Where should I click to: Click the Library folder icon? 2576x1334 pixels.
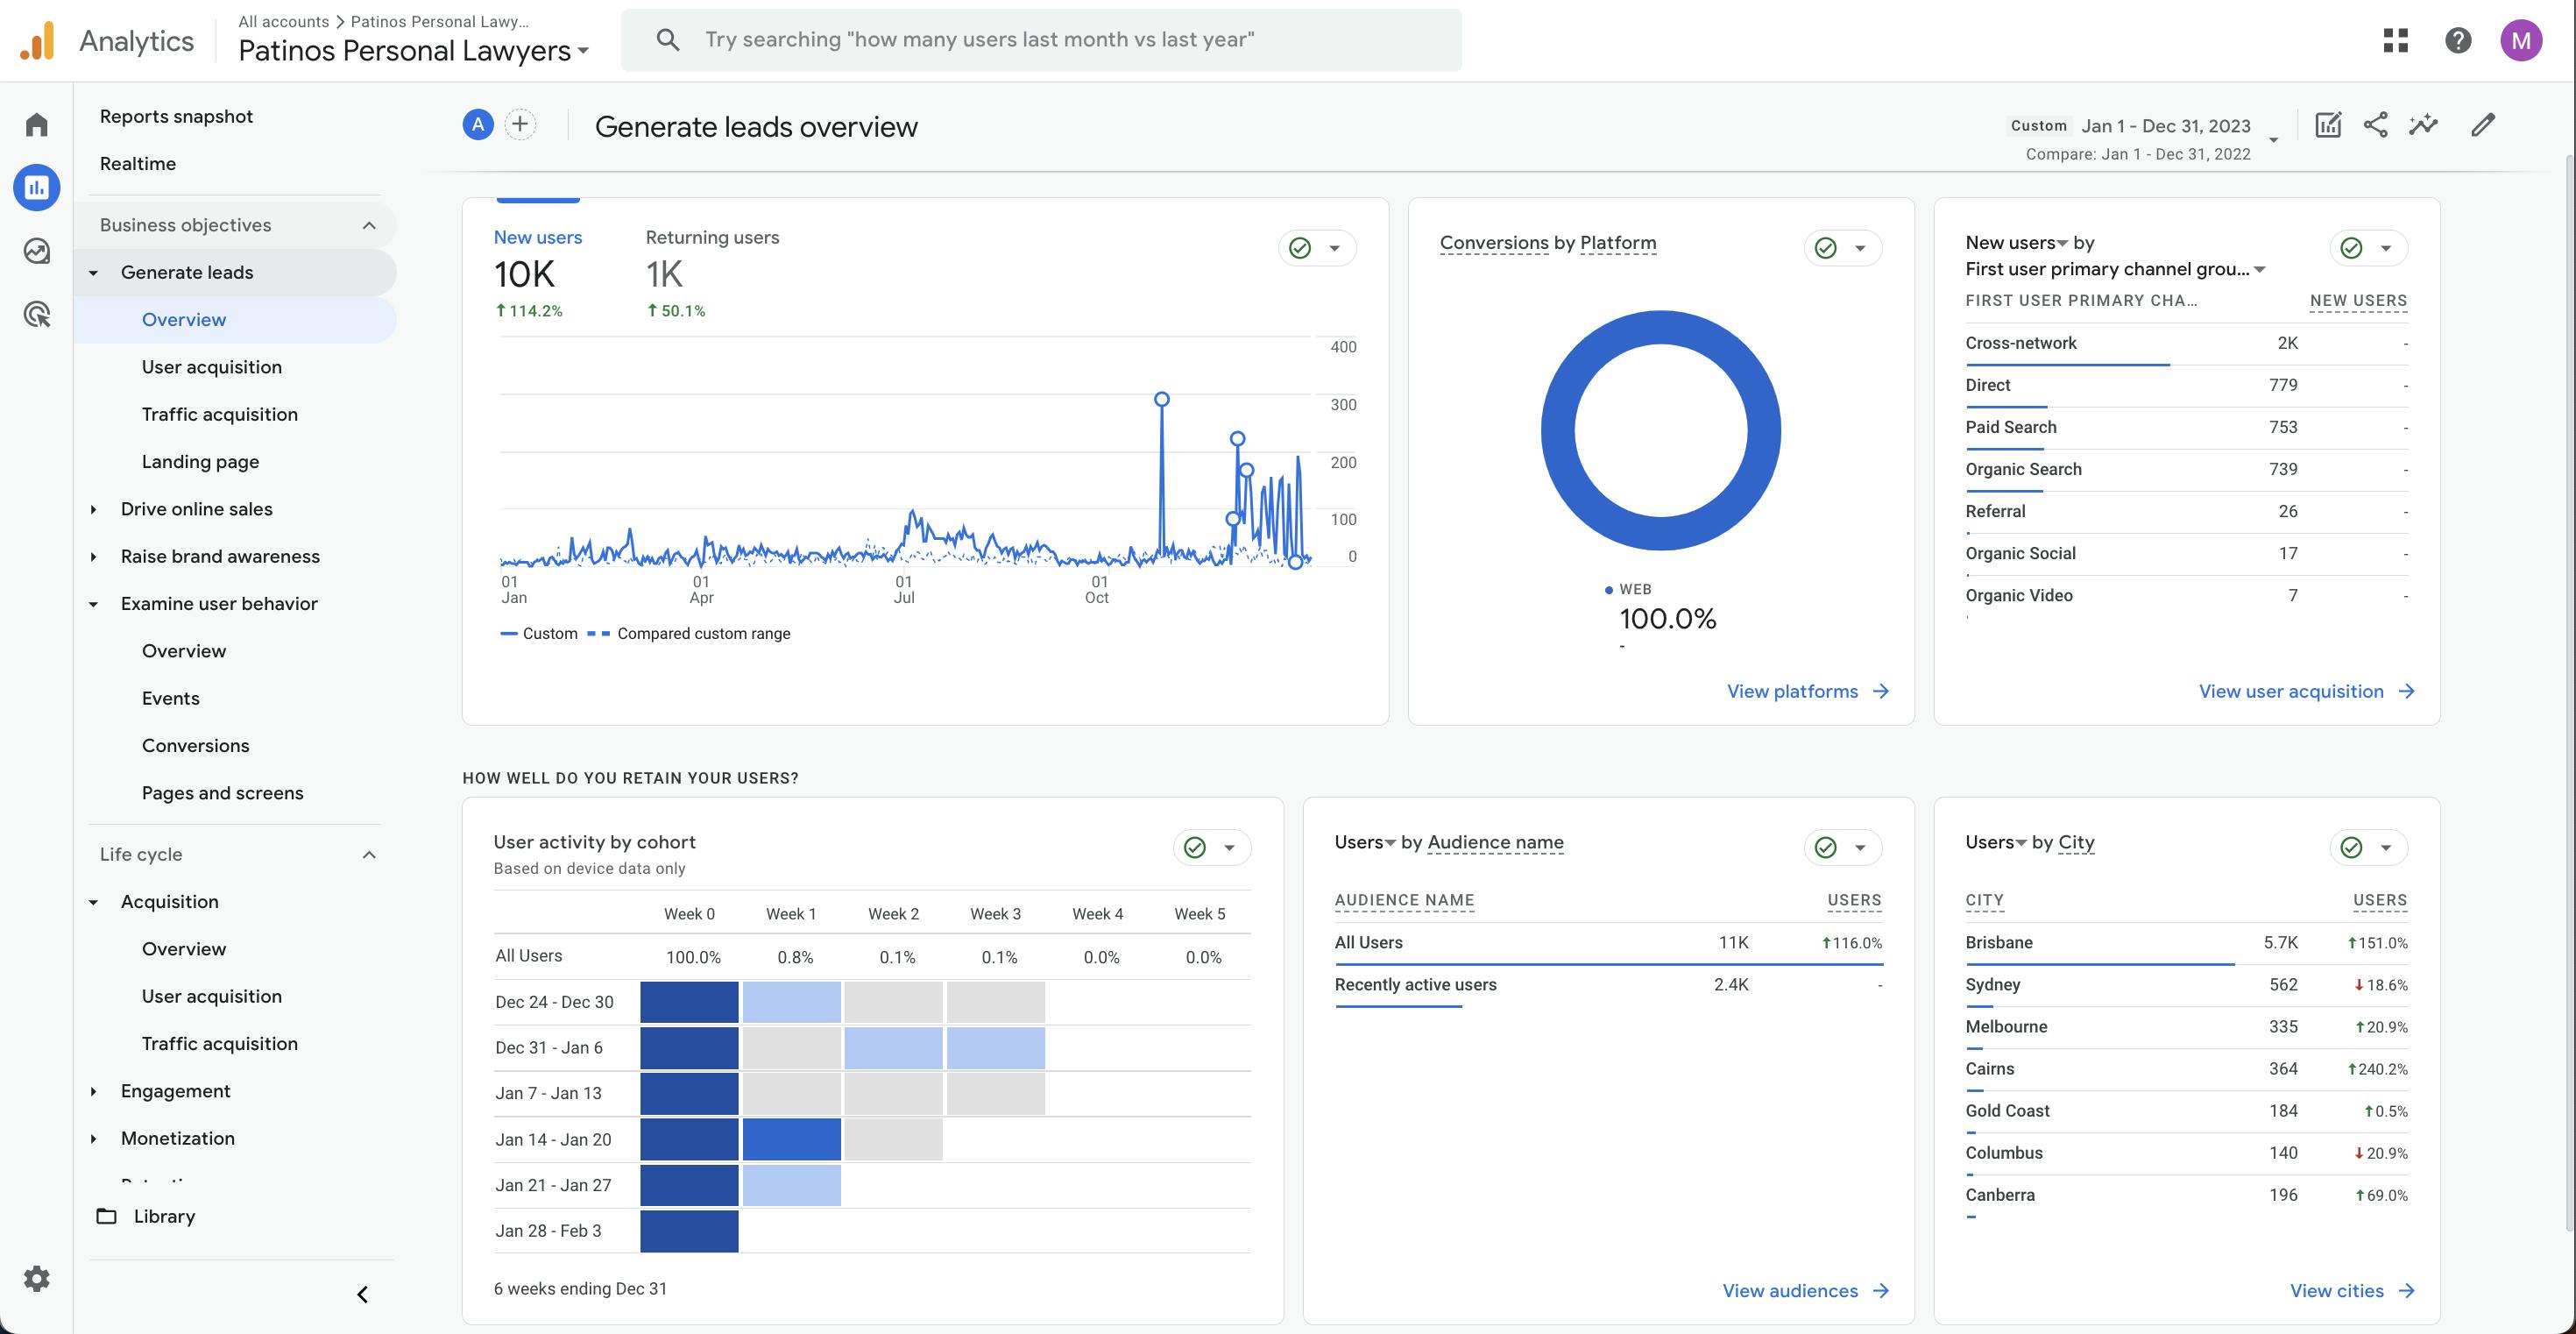pos(106,1216)
